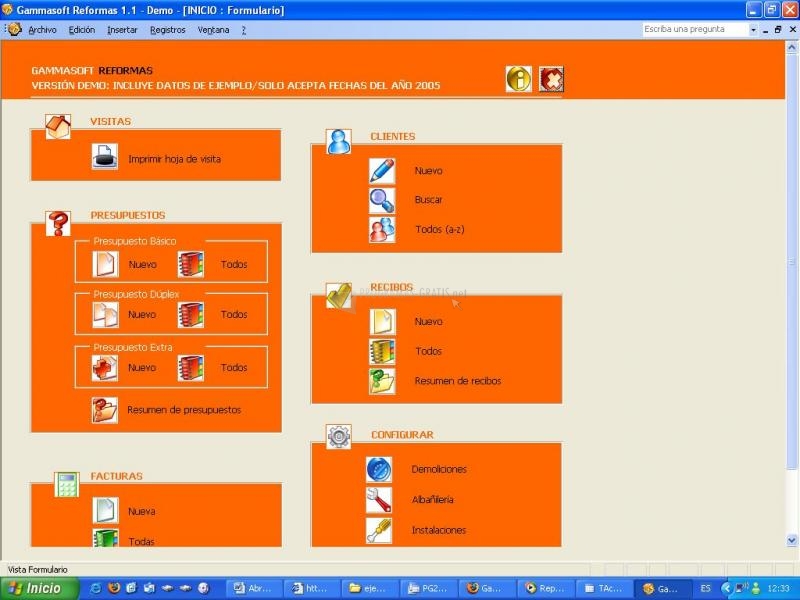
Task: Click the red exit icon in header
Action: pyautogui.click(x=551, y=79)
